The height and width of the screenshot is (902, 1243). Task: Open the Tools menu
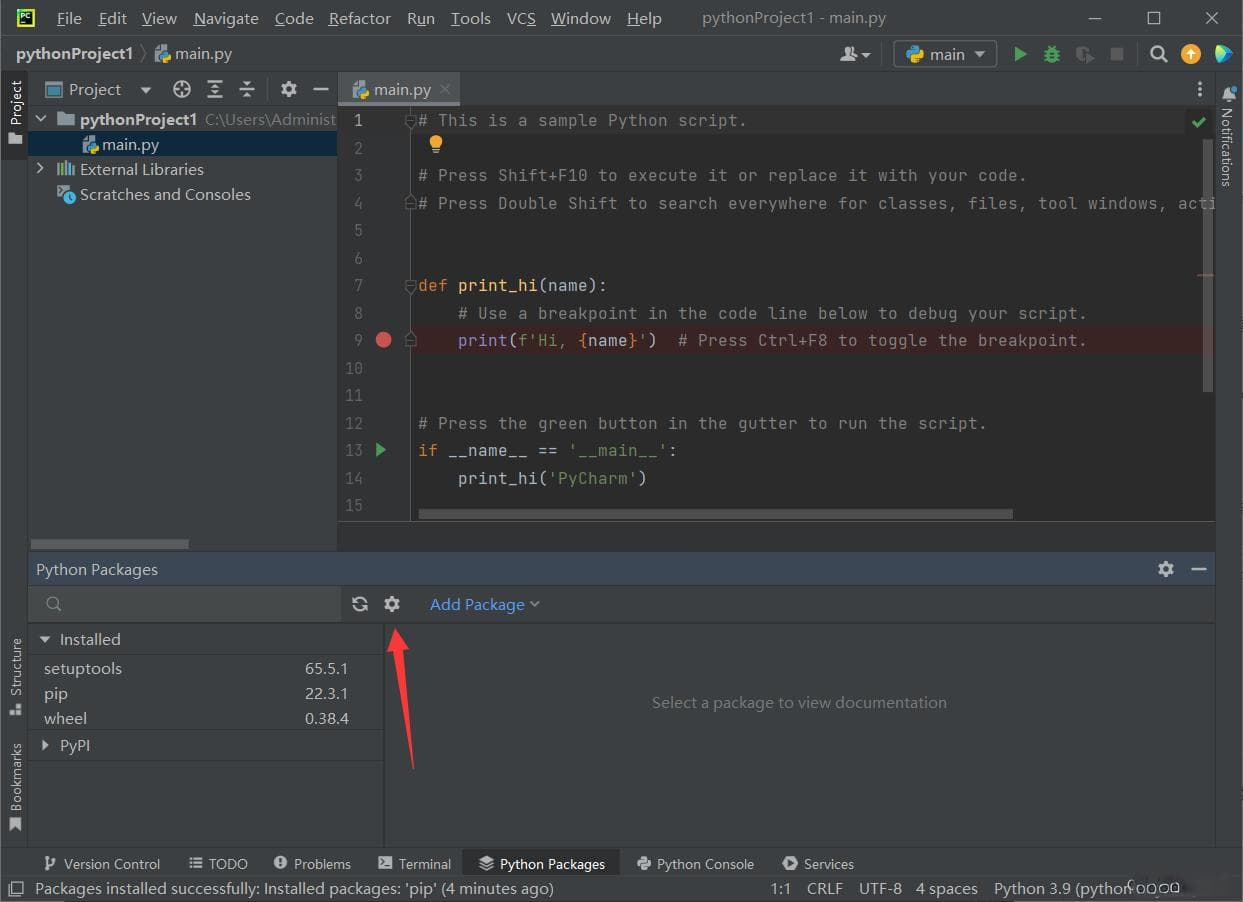click(470, 18)
